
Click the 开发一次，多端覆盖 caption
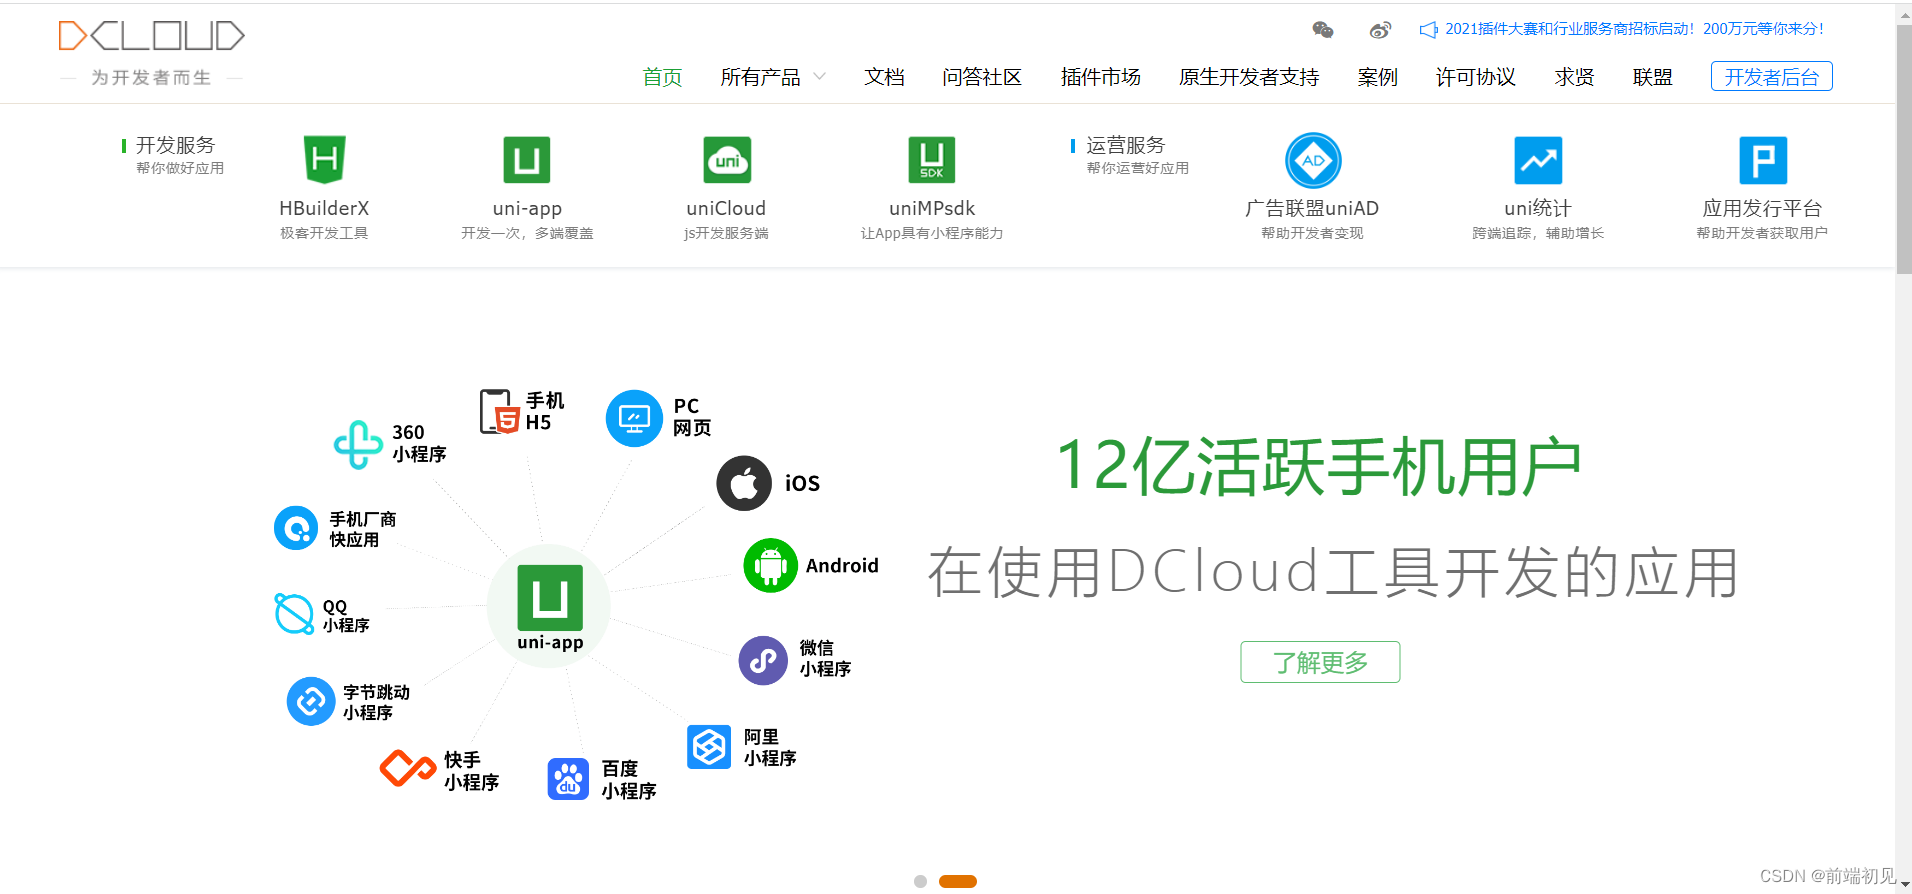pos(527,233)
